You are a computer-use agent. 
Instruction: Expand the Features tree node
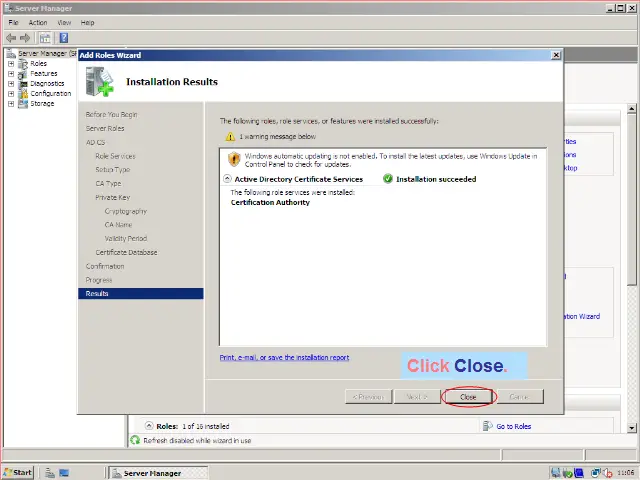[11, 73]
